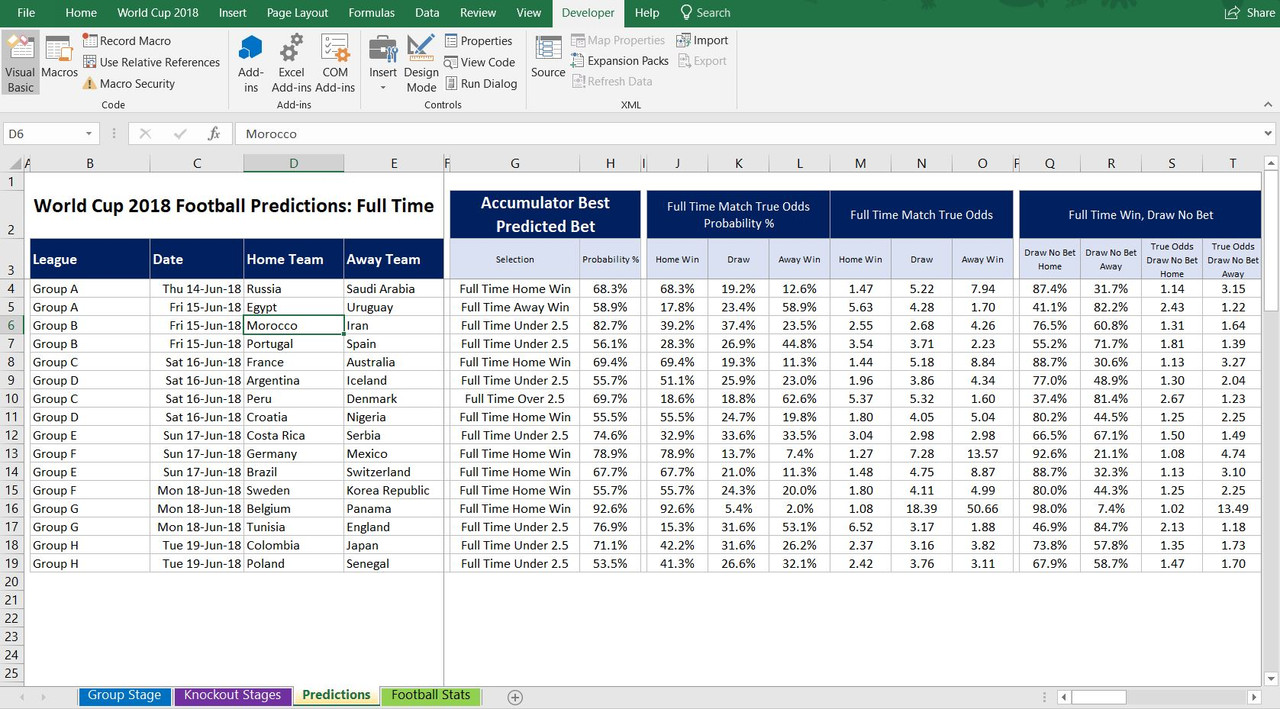Select column G header
The image size is (1280, 709).
point(514,164)
